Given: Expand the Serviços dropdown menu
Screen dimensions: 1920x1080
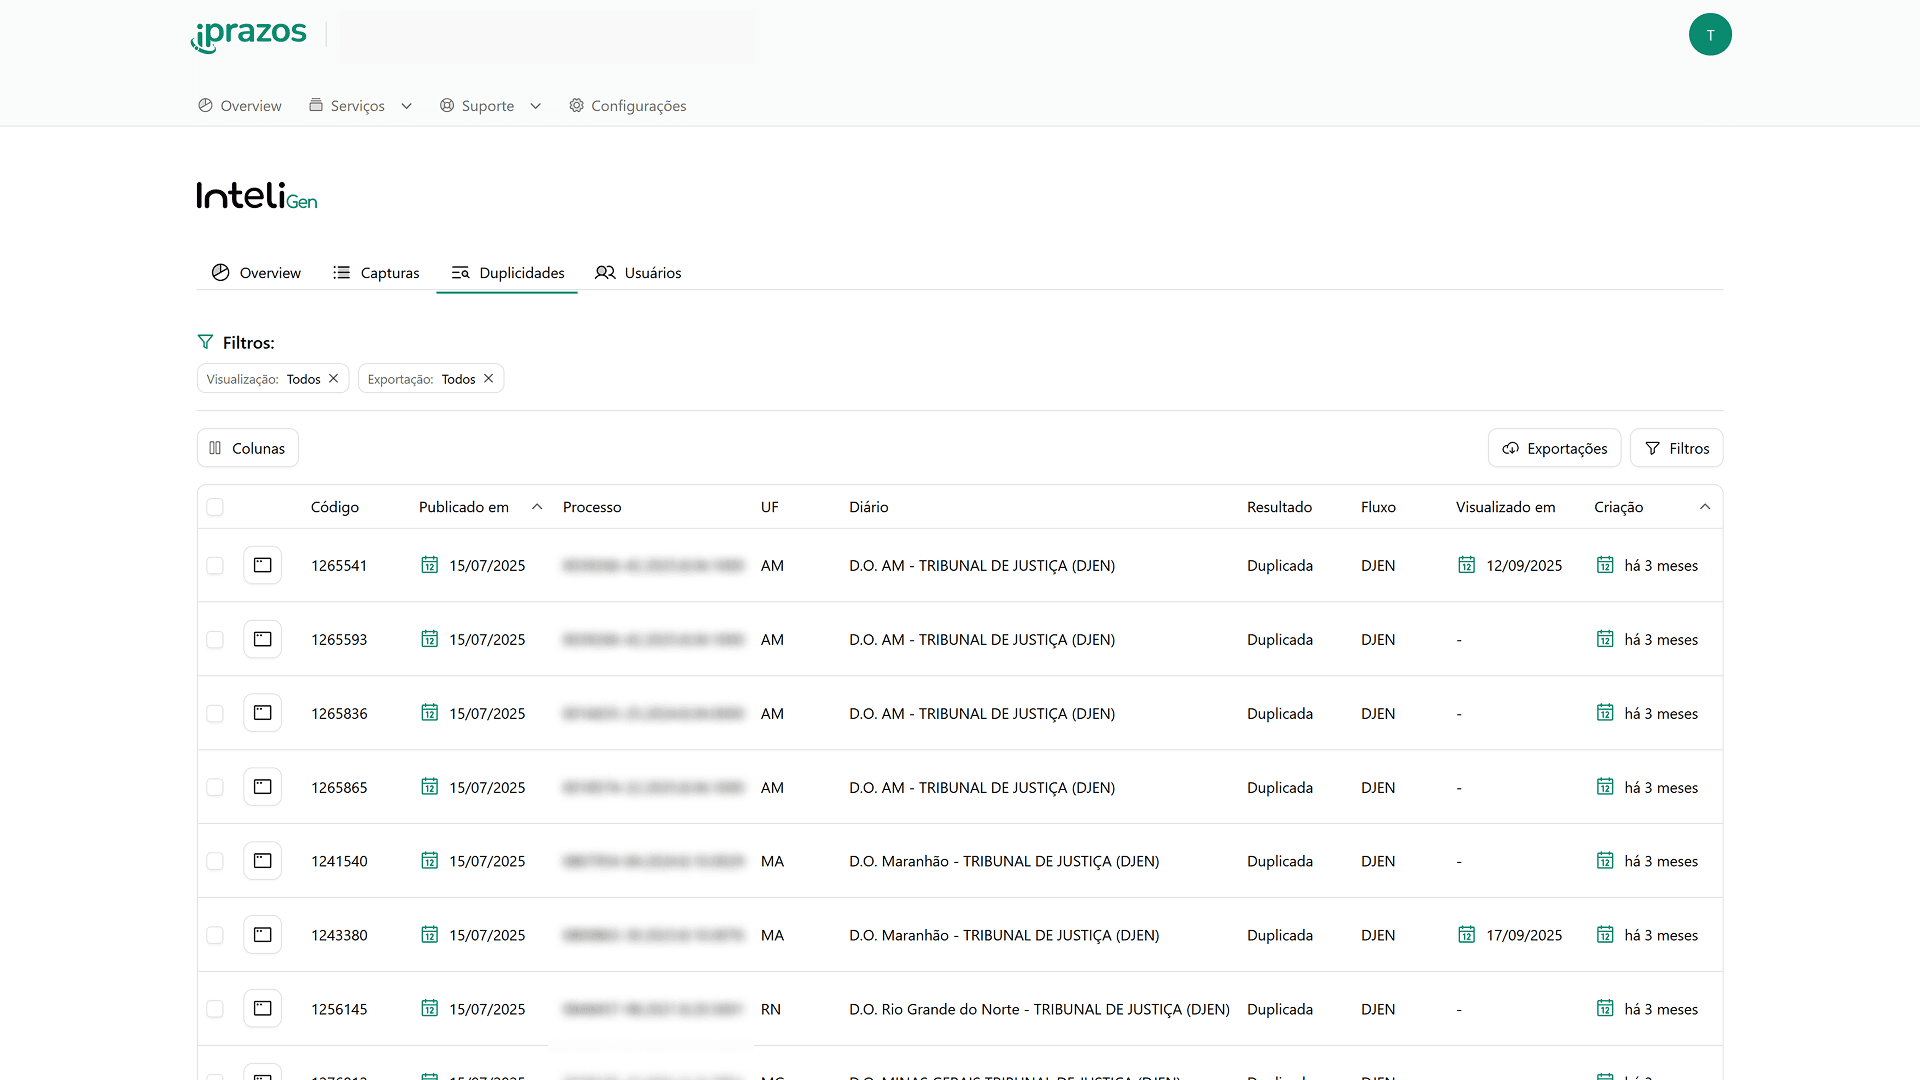Looking at the screenshot, I should click(x=360, y=106).
